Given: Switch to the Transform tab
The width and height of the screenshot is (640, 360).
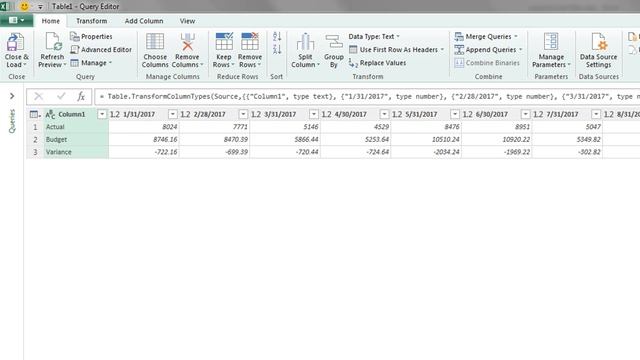Looking at the screenshot, I should [91, 21].
